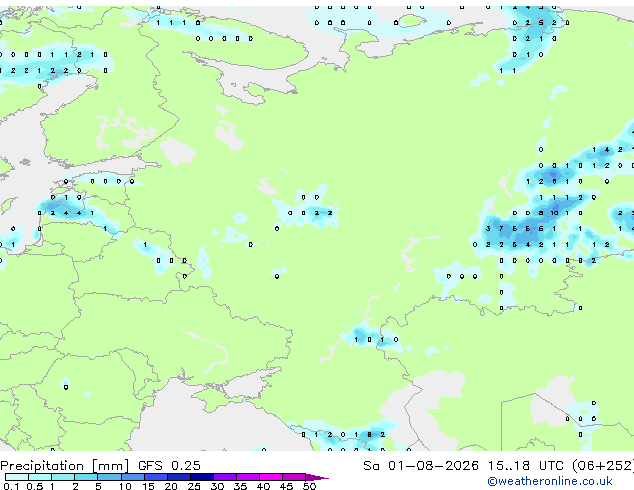
Task: Click the '0.5' legend scale label
Action: coord(34,486)
